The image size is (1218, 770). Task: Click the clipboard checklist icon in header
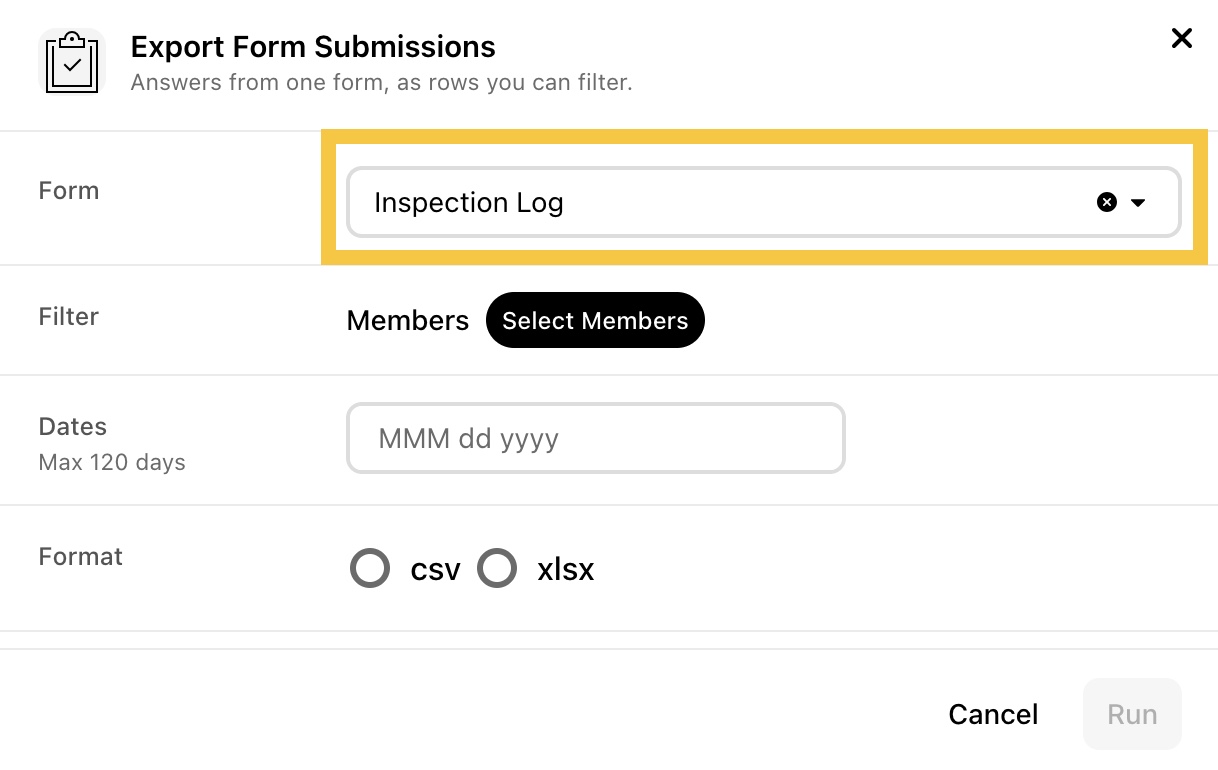tap(72, 62)
